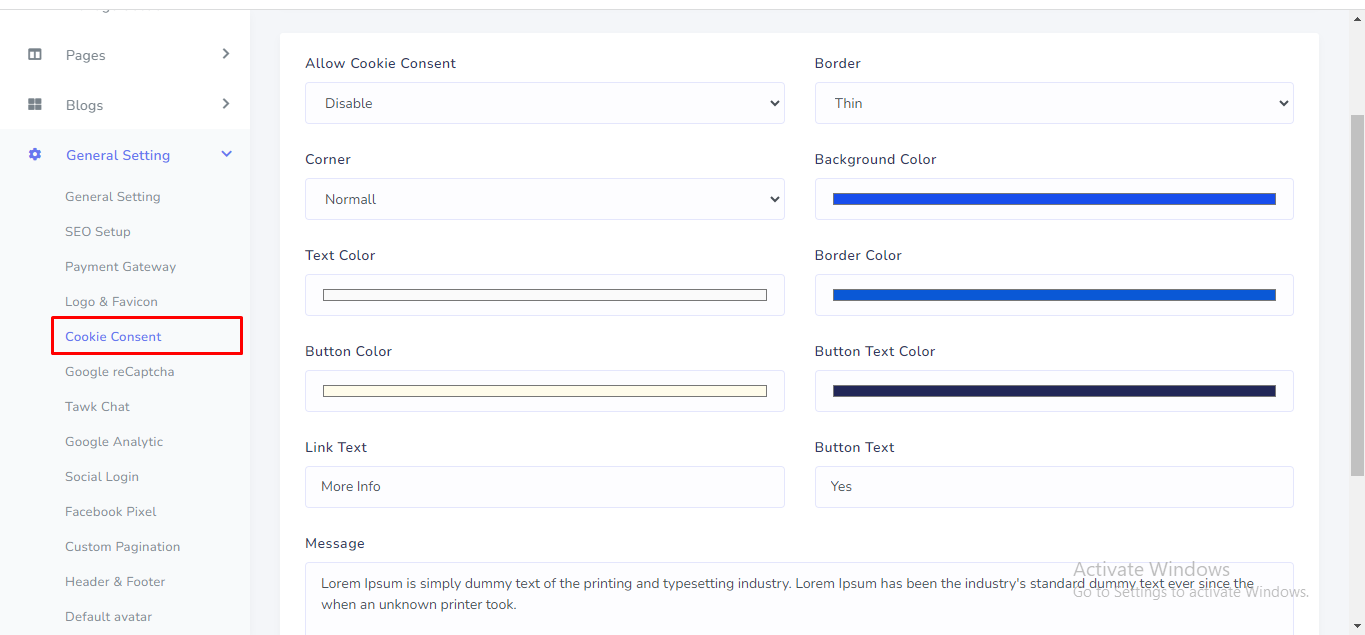Viewport: 1365px width, 635px height.
Task: Open the Tawk Chat settings link
Action: [97, 407]
